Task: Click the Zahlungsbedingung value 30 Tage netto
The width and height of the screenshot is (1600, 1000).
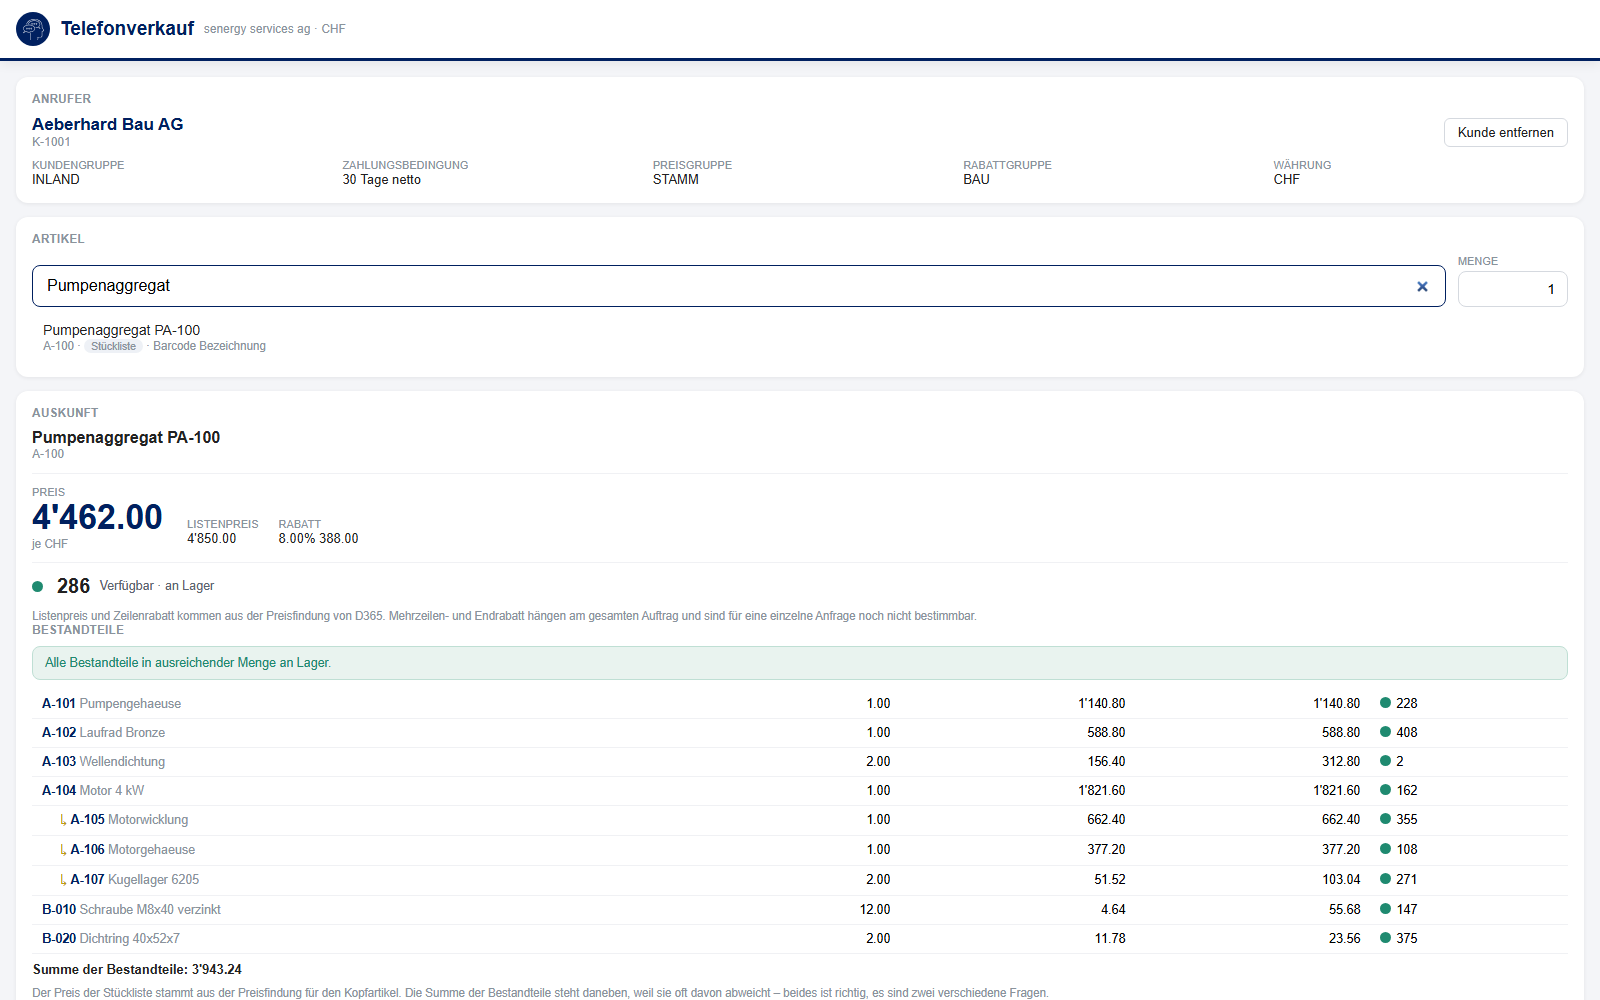Action: click(x=381, y=180)
